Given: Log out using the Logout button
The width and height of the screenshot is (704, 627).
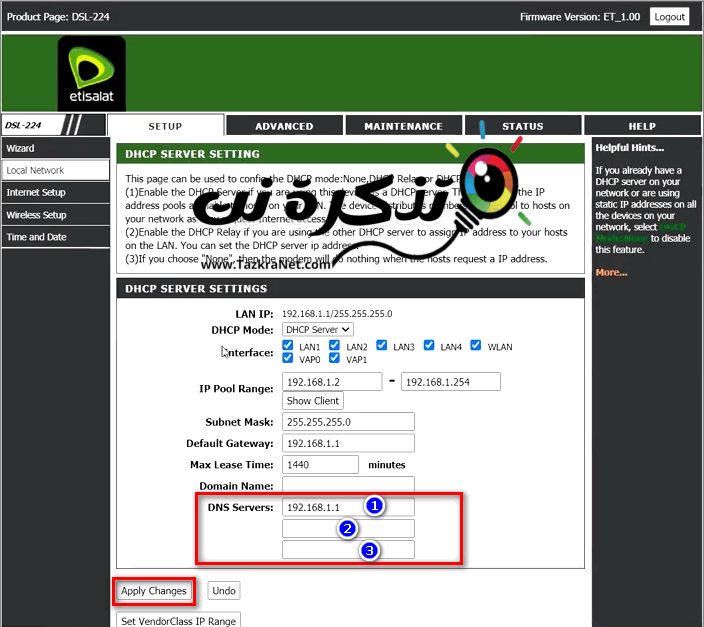Looking at the screenshot, I should coord(669,17).
